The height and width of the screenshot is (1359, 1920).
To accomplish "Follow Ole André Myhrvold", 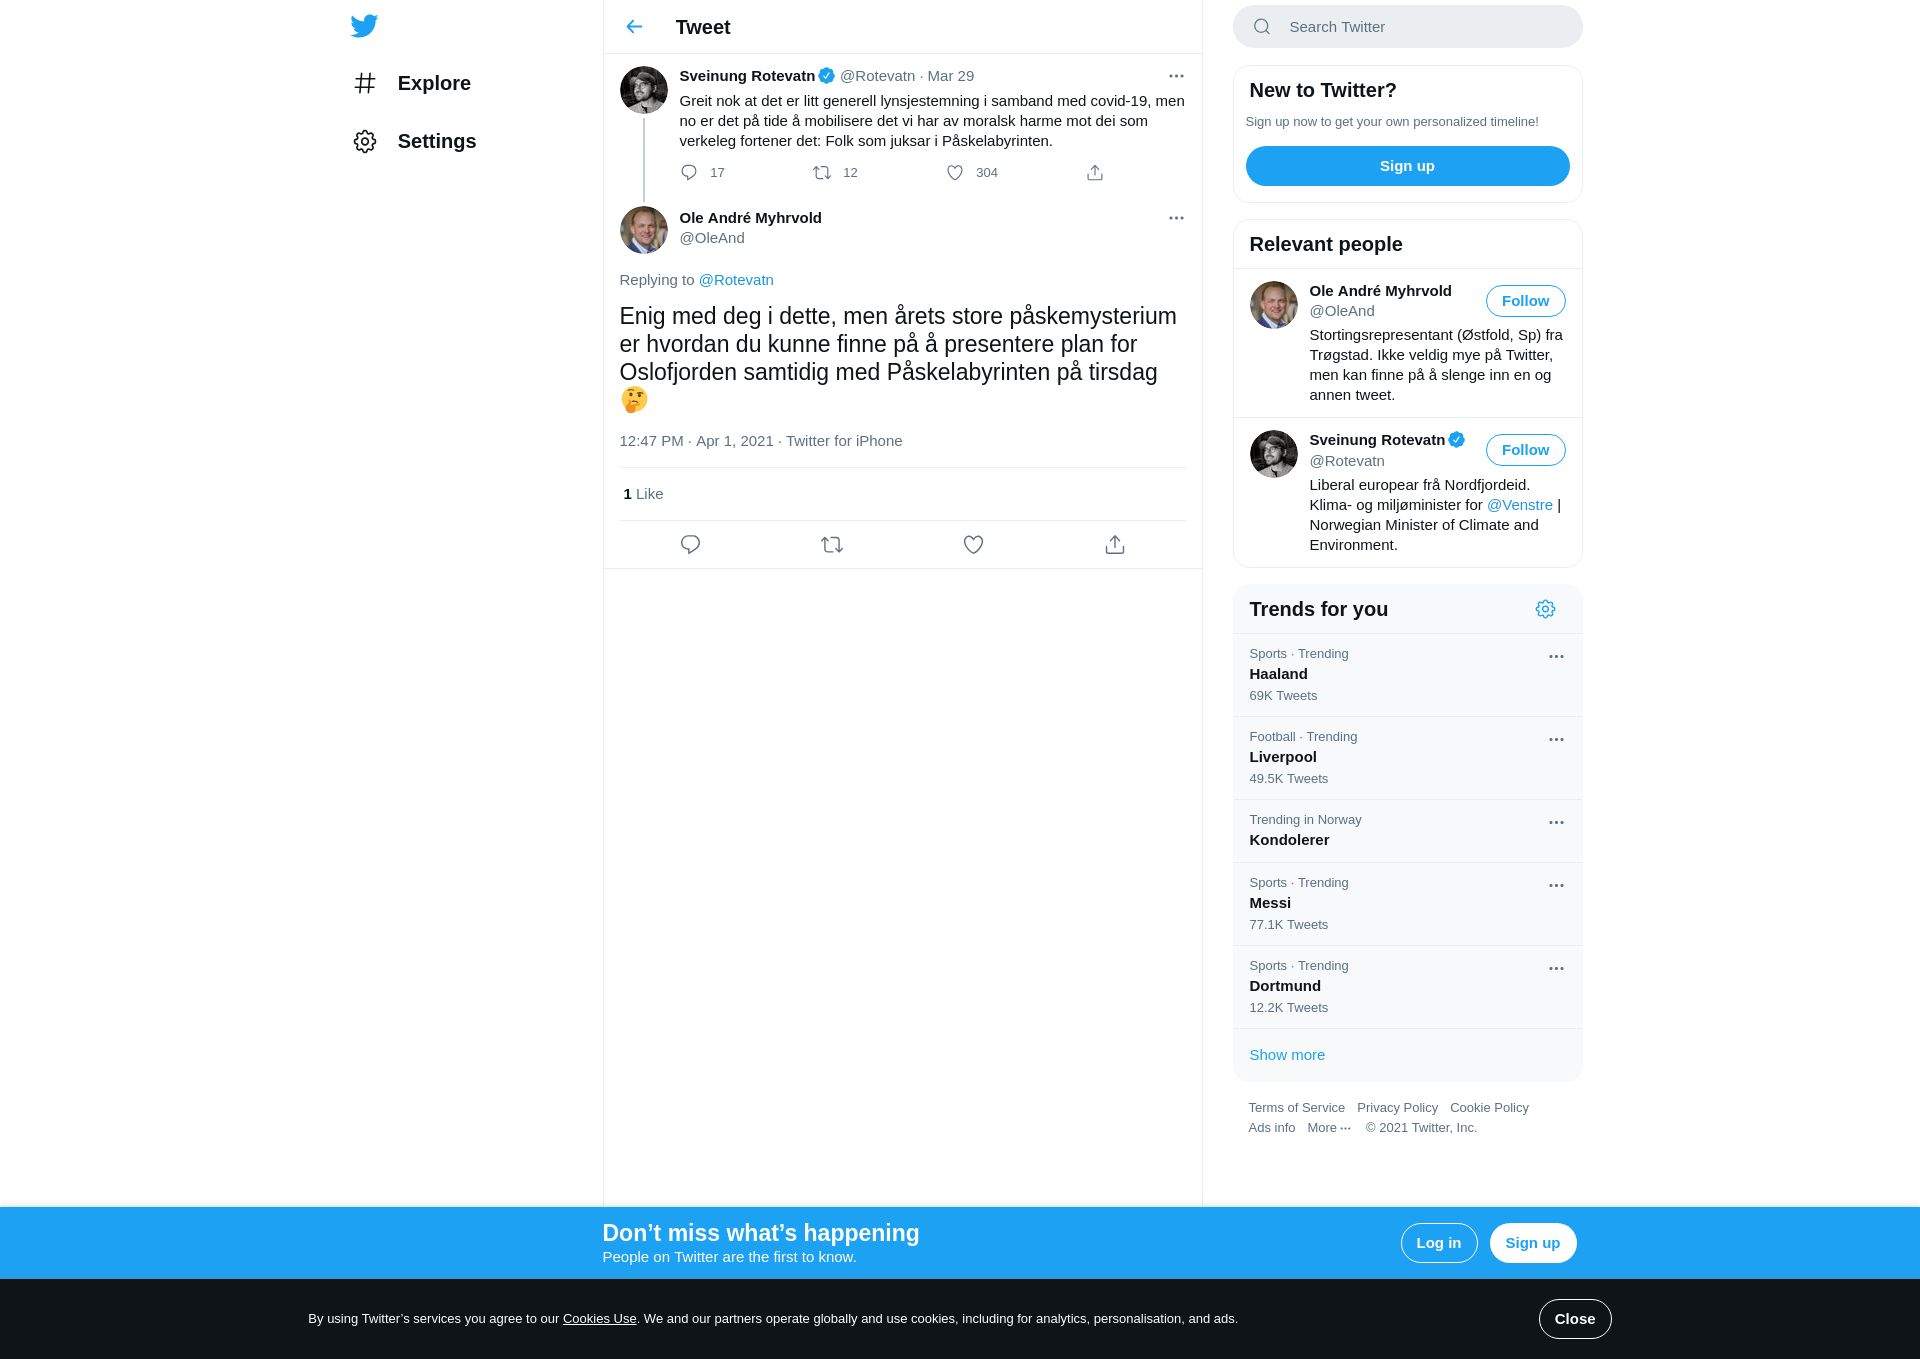I will tap(1525, 301).
